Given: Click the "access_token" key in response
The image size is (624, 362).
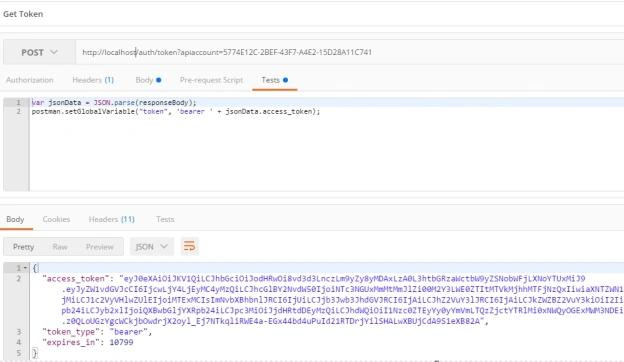Looking at the screenshot, I should [76, 278].
